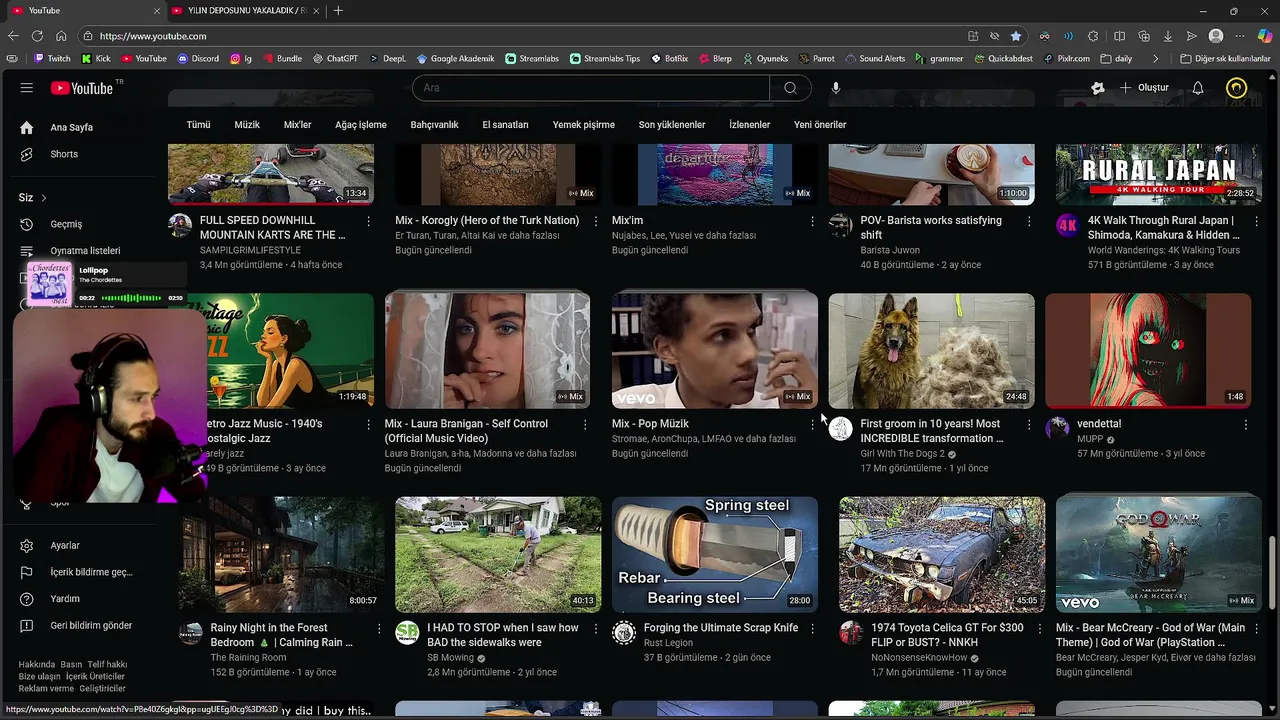Open the God of War Mix title link
This screenshot has width=1280, height=720.
pos(1150,635)
